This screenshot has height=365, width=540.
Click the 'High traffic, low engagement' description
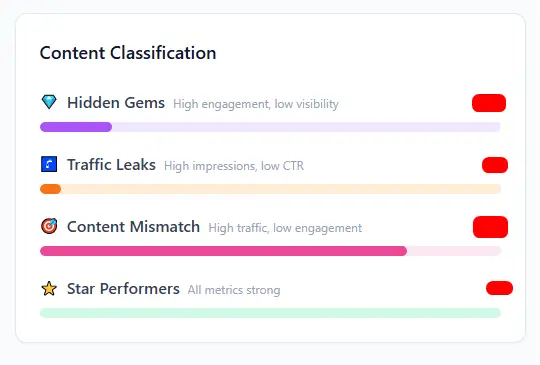pyautogui.click(x=285, y=228)
